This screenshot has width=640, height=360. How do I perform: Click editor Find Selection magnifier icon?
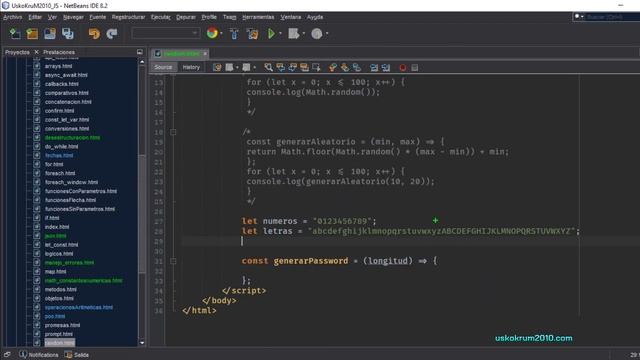point(268,67)
